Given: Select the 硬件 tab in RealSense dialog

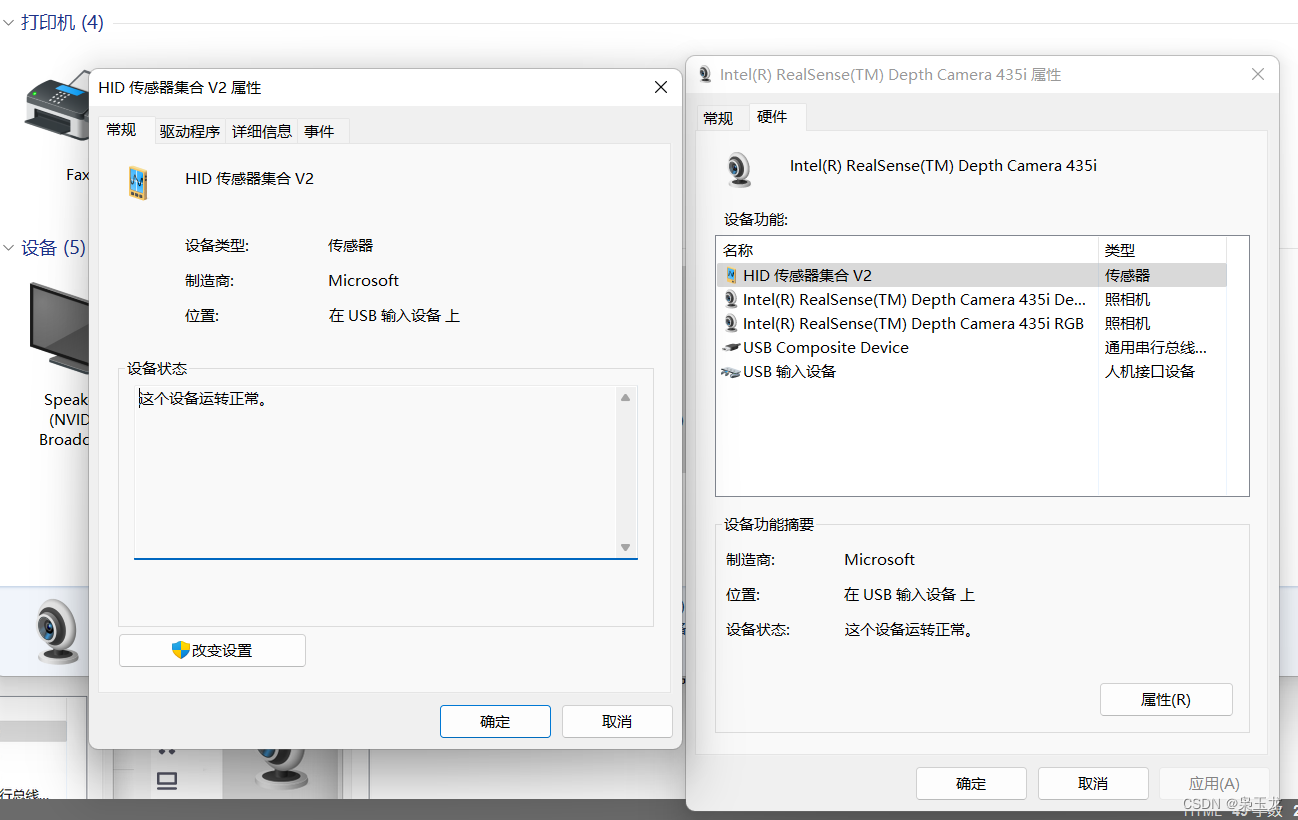Looking at the screenshot, I should [x=772, y=117].
